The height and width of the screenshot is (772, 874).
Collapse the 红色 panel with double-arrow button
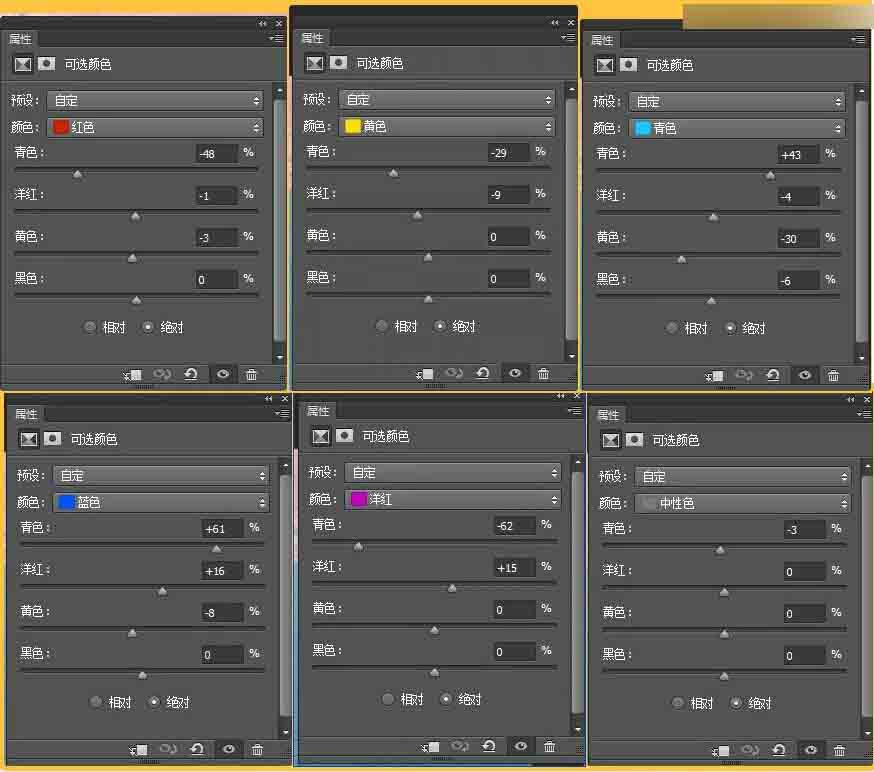coord(263,24)
